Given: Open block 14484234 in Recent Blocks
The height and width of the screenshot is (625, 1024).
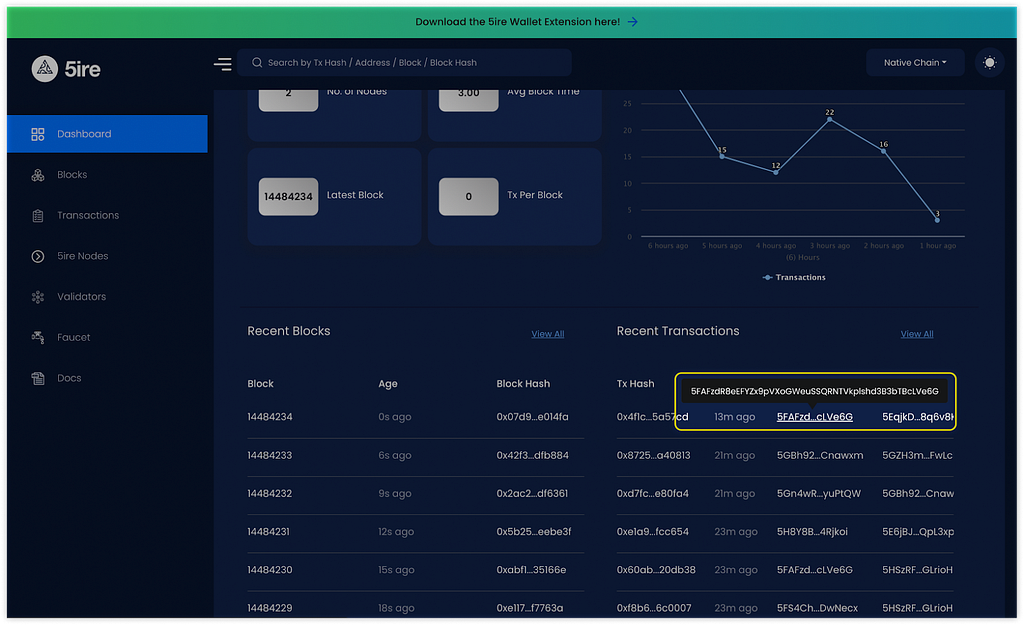Looking at the screenshot, I should pos(270,417).
